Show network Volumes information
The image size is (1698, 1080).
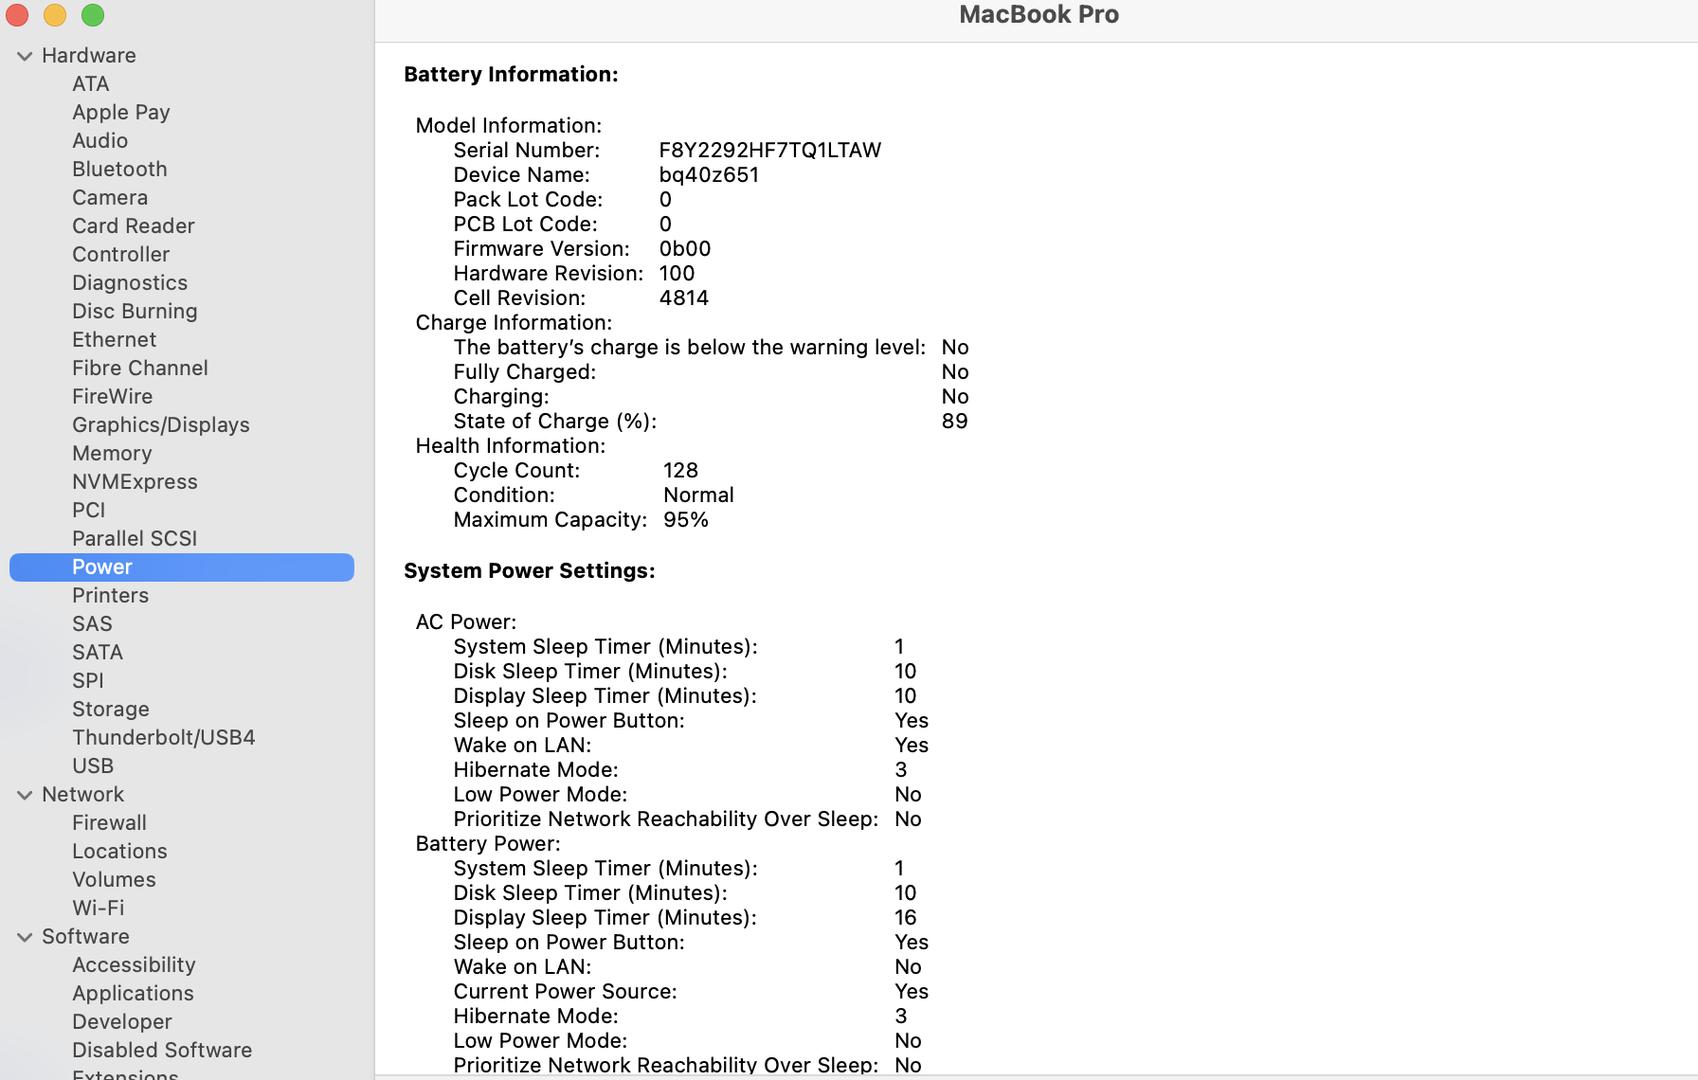114,880
